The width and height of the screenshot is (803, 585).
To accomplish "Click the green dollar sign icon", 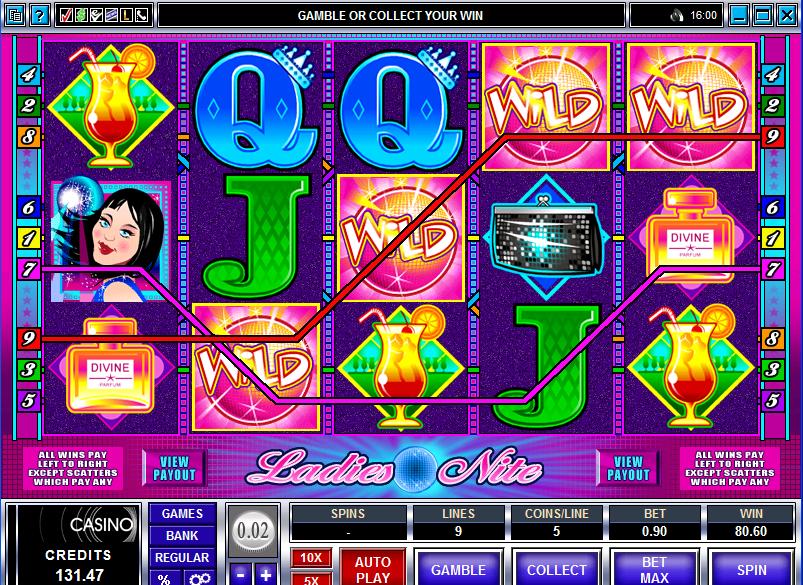I will point(81,15).
